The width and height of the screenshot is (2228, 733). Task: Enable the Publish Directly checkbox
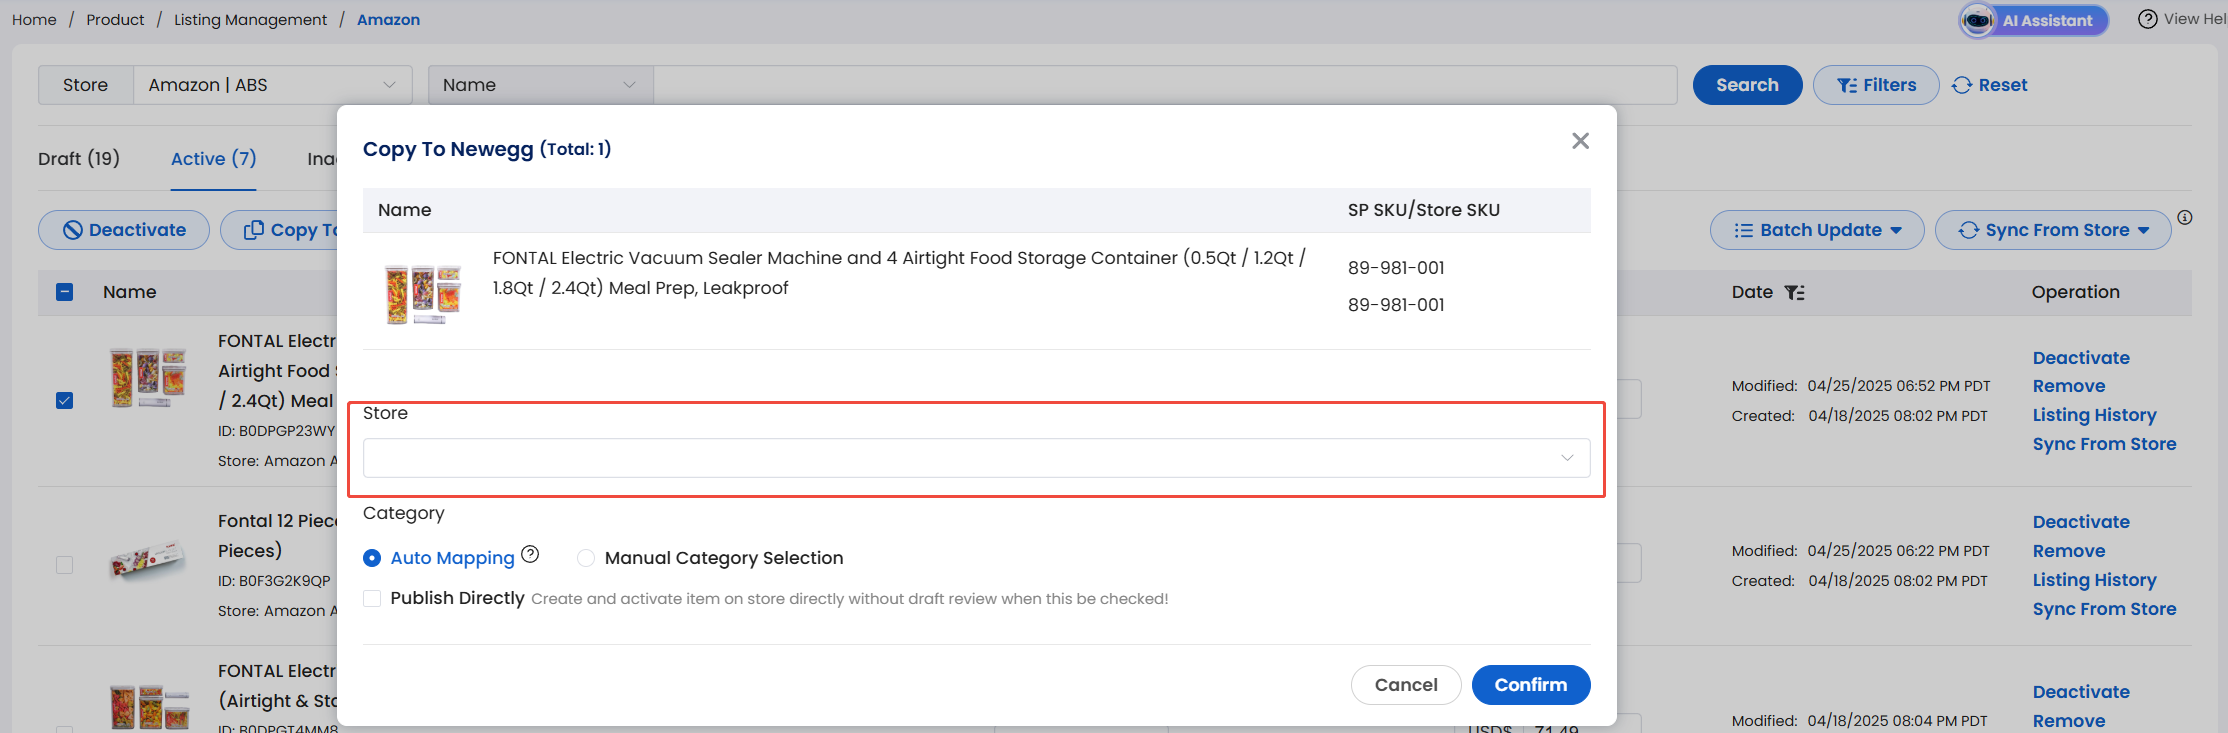[372, 598]
